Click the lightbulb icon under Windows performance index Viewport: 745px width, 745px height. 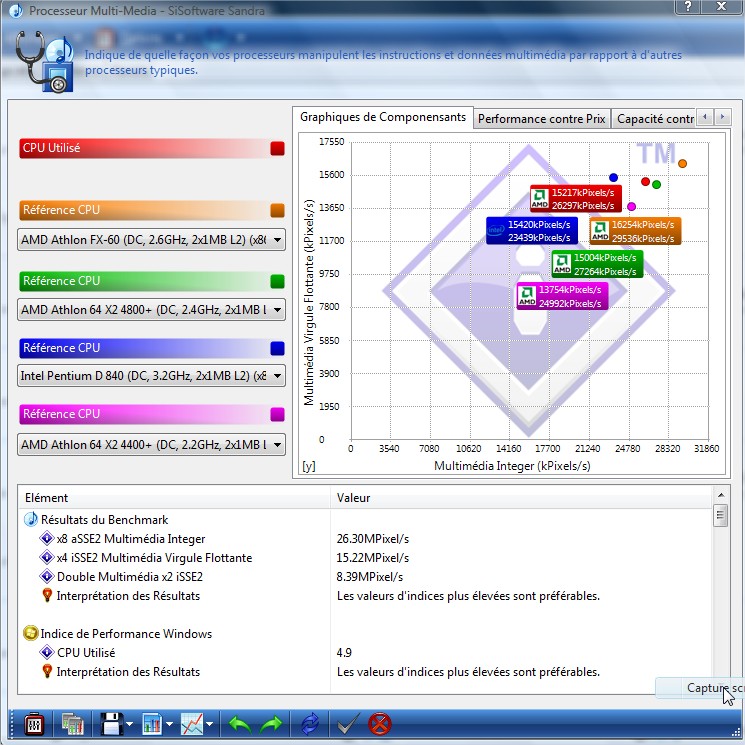point(47,671)
